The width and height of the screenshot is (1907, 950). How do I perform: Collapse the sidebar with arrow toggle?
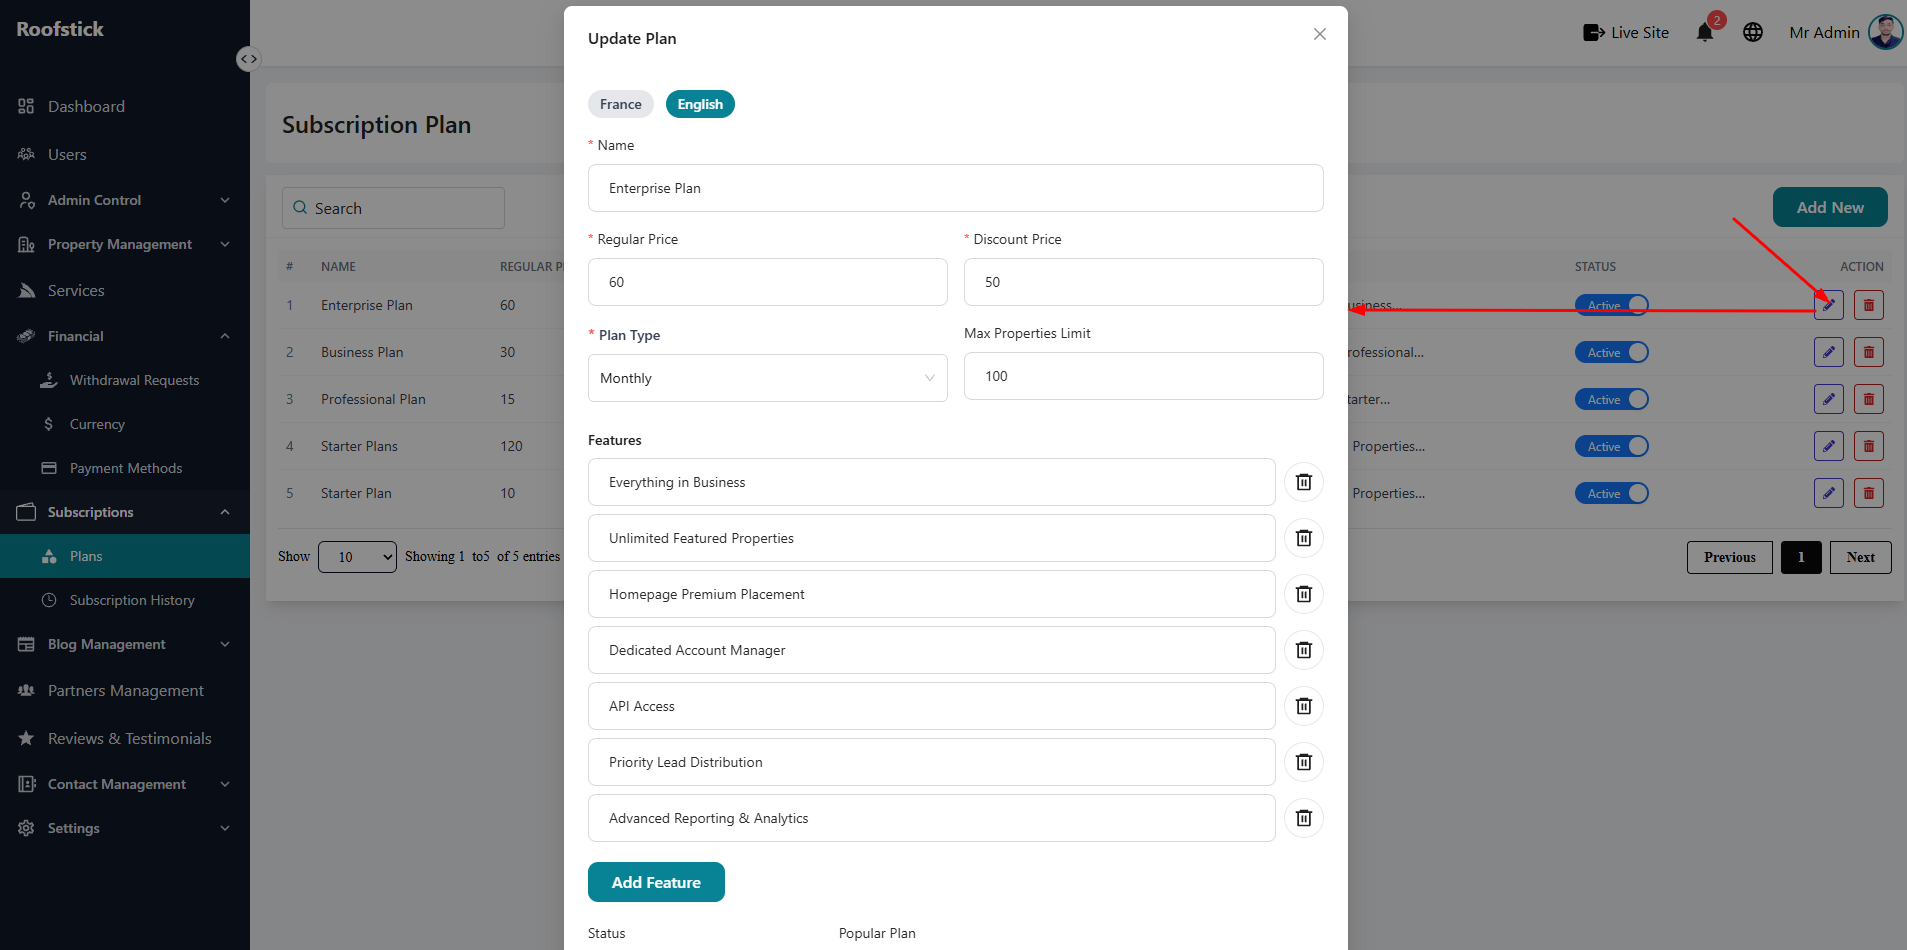249,59
